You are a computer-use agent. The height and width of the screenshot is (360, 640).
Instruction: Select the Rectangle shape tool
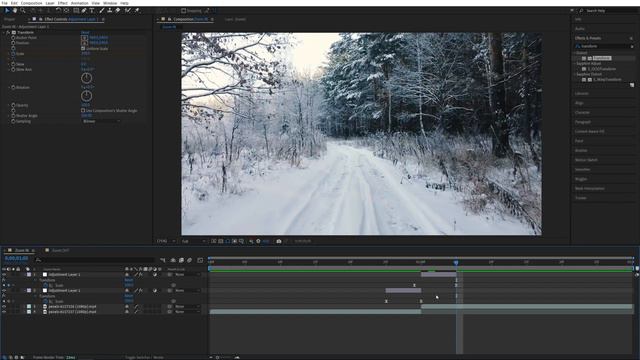pyautogui.click(x=76, y=10)
